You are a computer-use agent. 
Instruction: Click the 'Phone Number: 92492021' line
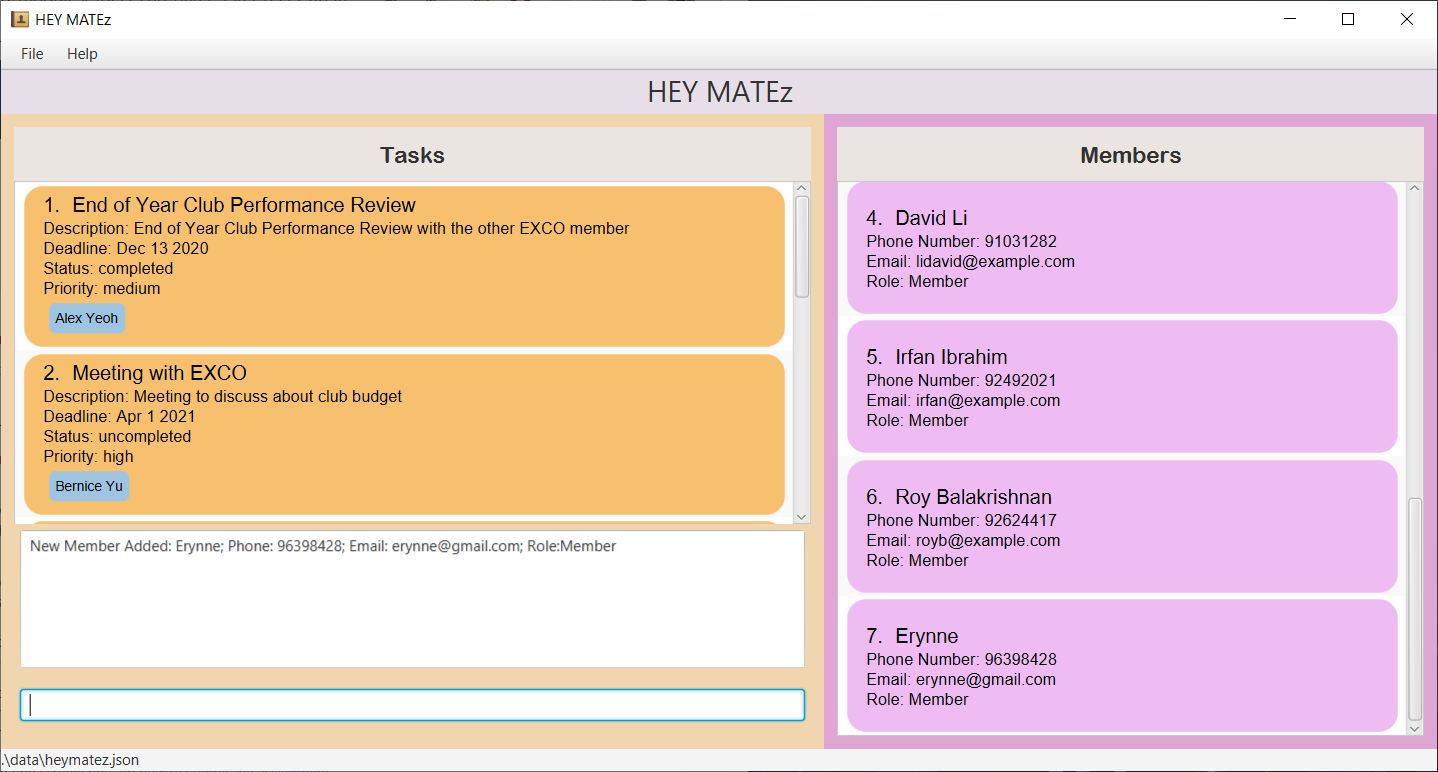(962, 380)
